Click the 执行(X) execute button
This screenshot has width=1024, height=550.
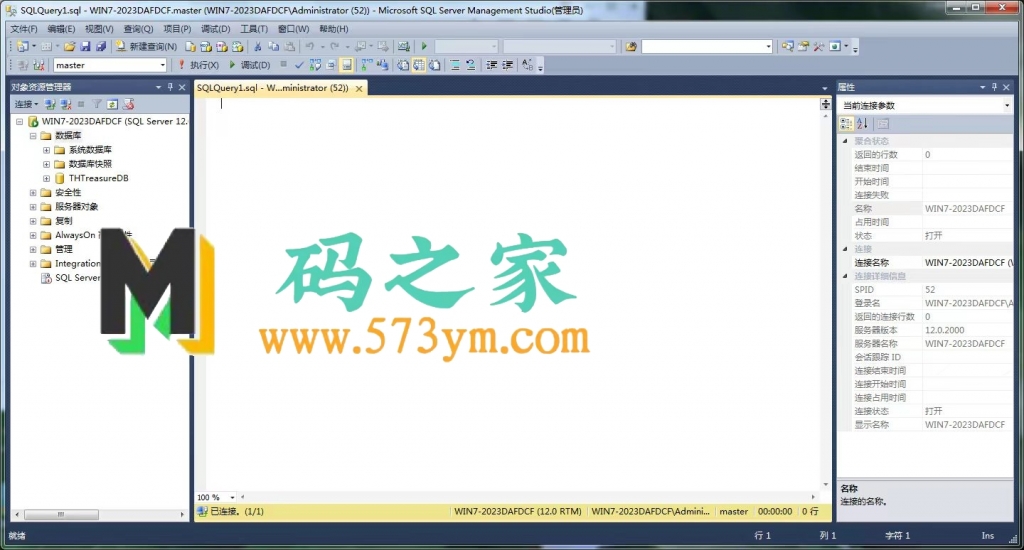click(x=199, y=65)
